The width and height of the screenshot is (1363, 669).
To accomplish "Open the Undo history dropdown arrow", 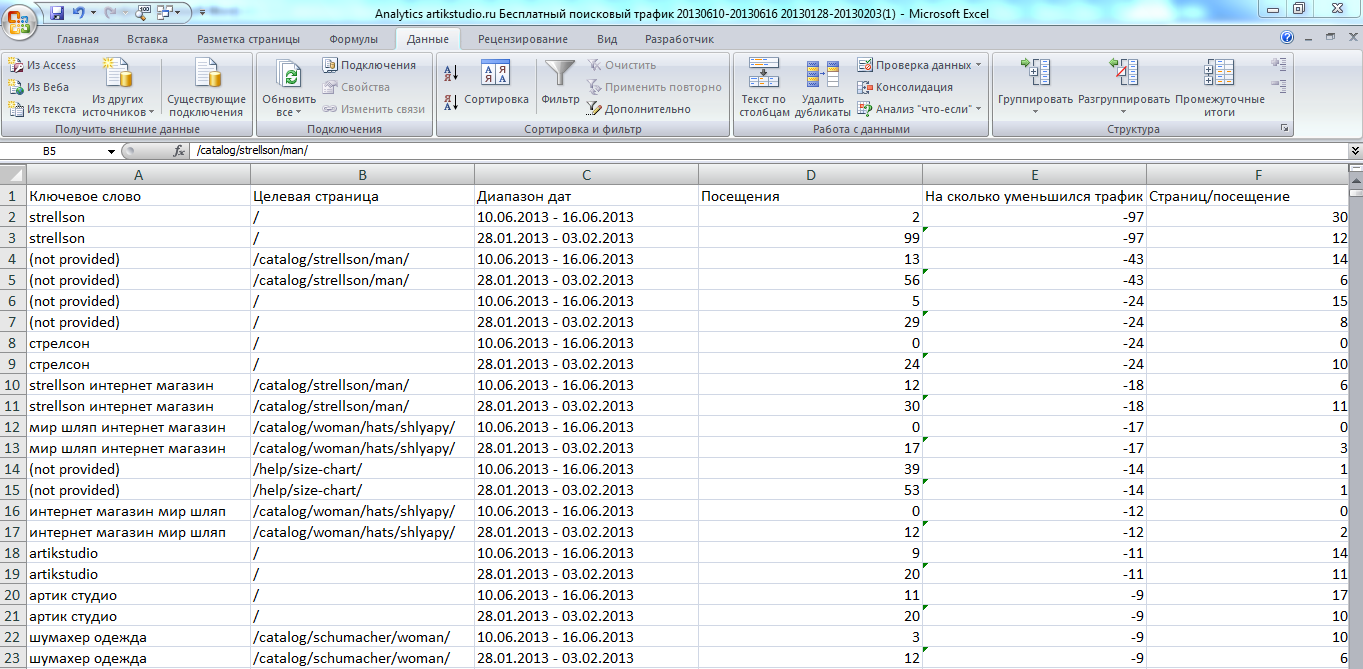I will tap(93, 13).
